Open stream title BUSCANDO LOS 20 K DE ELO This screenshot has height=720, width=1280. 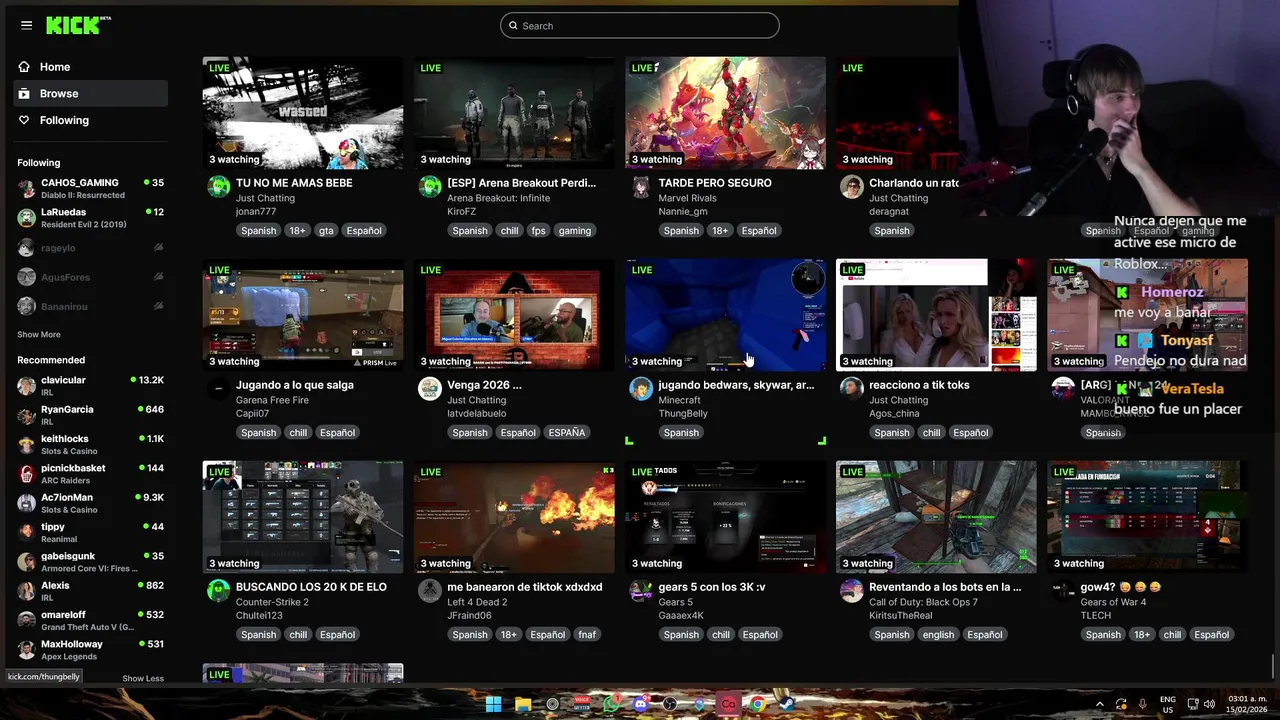click(311, 587)
